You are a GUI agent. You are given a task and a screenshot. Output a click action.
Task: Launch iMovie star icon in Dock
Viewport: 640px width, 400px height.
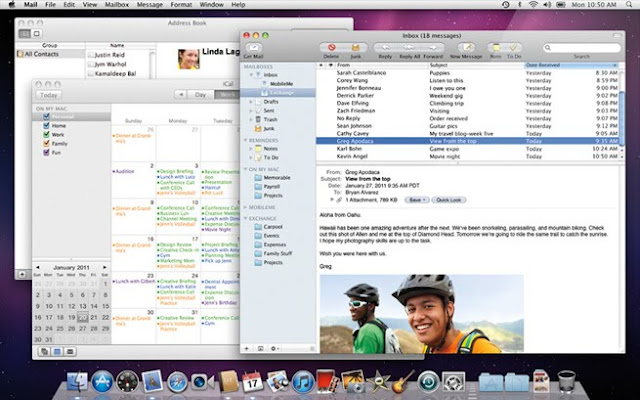coord(378,382)
